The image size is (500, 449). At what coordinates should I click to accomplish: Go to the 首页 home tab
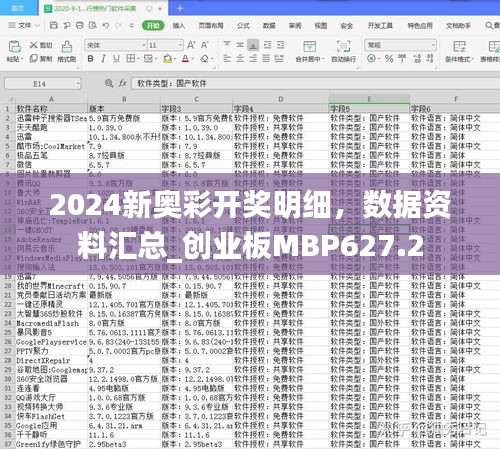pyautogui.click(x=18, y=8)
